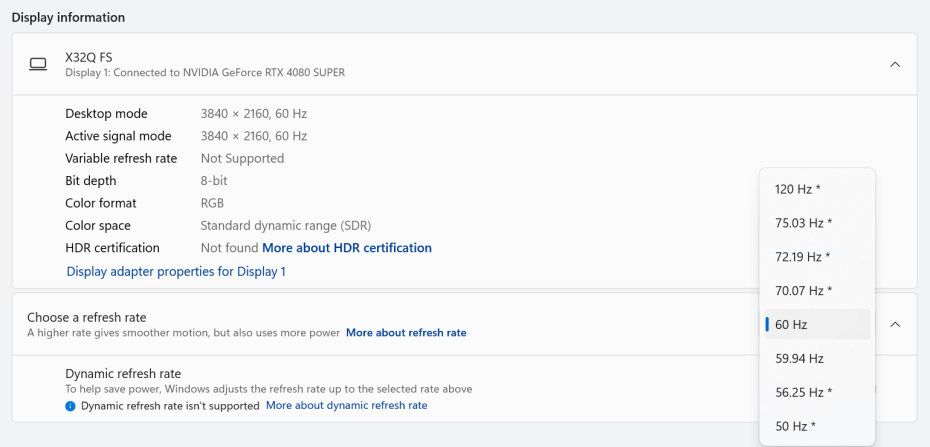The height and width of the screenshot is (447, 930).
Task: Click the Dynamic refresh rate label
Action: tap(123, 373)
